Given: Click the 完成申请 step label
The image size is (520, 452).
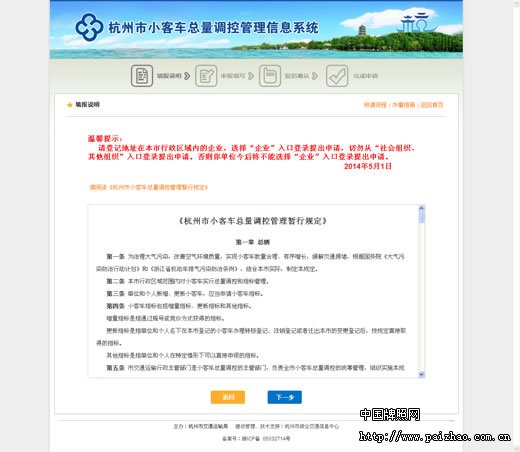Looking at the screenshot, I should click(x=365, y=76).
